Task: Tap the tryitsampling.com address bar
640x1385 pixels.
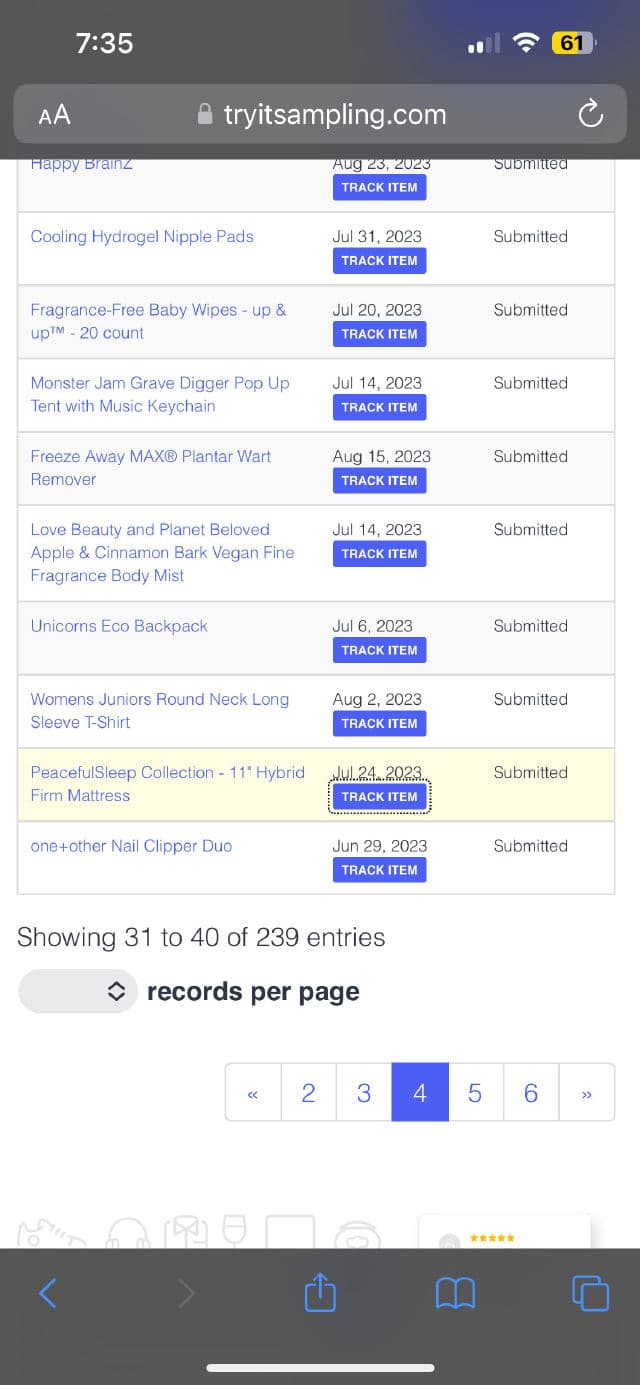Action: [x=322, y=115]
